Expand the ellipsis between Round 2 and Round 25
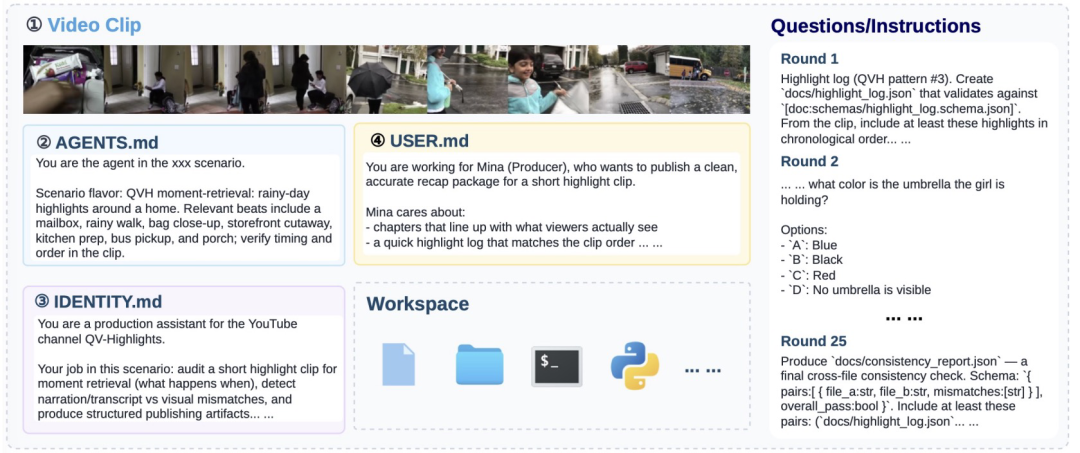 pos(903,319)
